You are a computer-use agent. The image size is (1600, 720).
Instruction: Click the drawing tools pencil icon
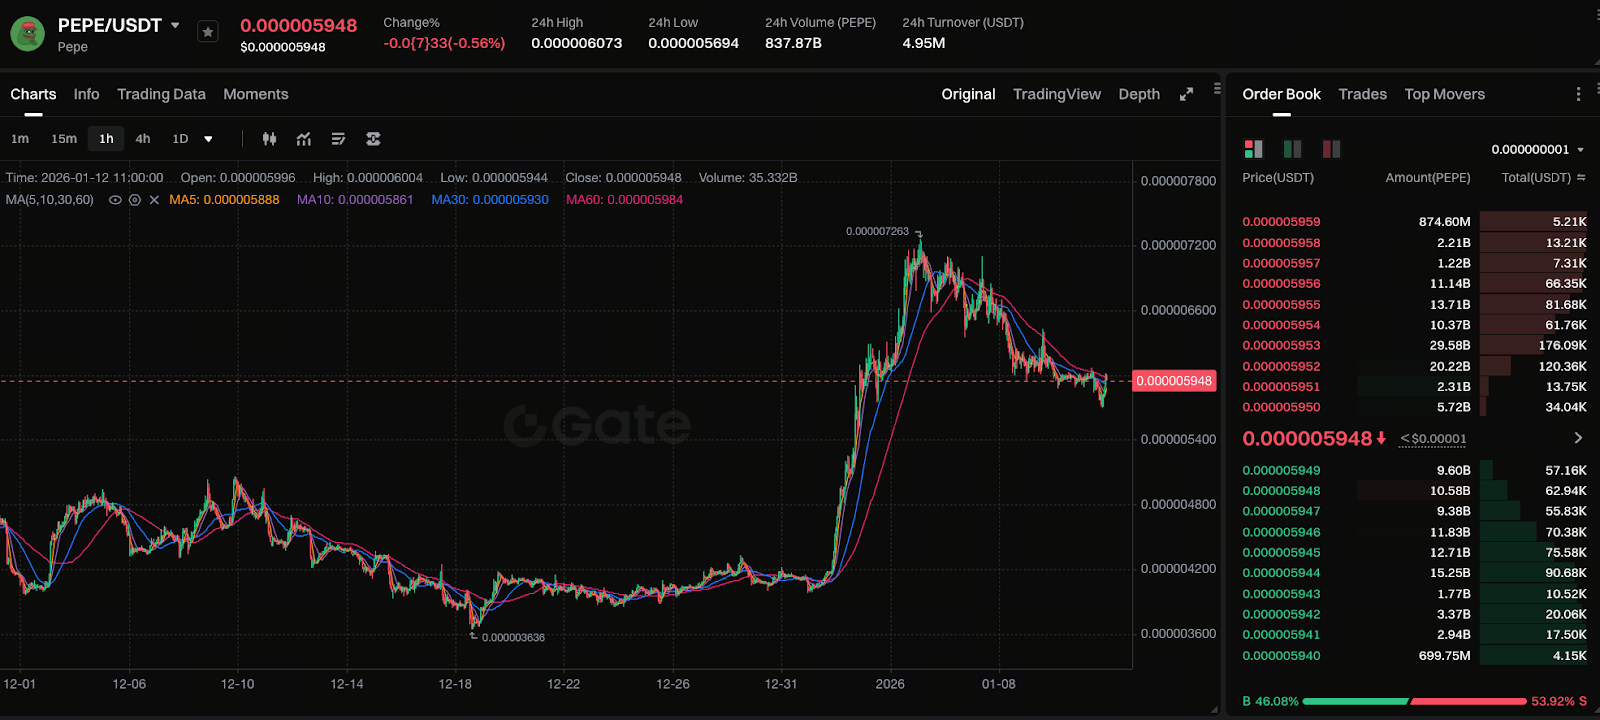tap(338, 139)
